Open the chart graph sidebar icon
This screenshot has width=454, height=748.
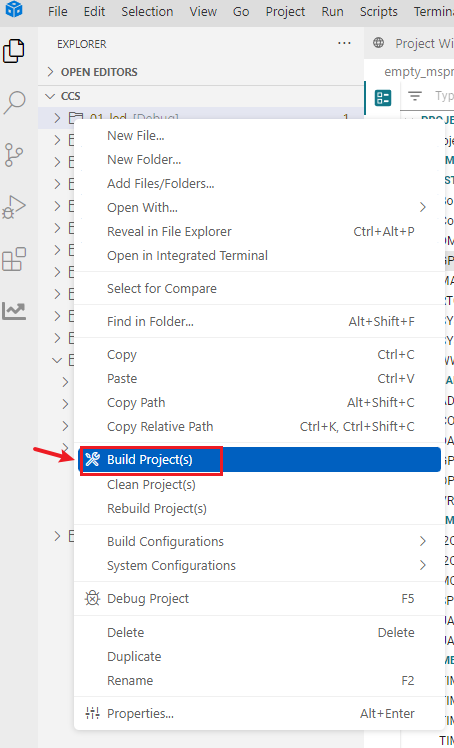14,311
